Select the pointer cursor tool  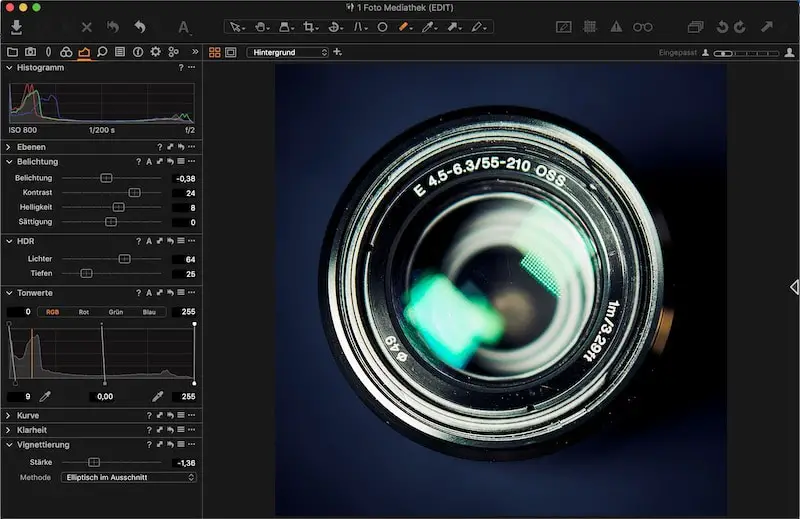pyautogui.click(x=236, y=27)
